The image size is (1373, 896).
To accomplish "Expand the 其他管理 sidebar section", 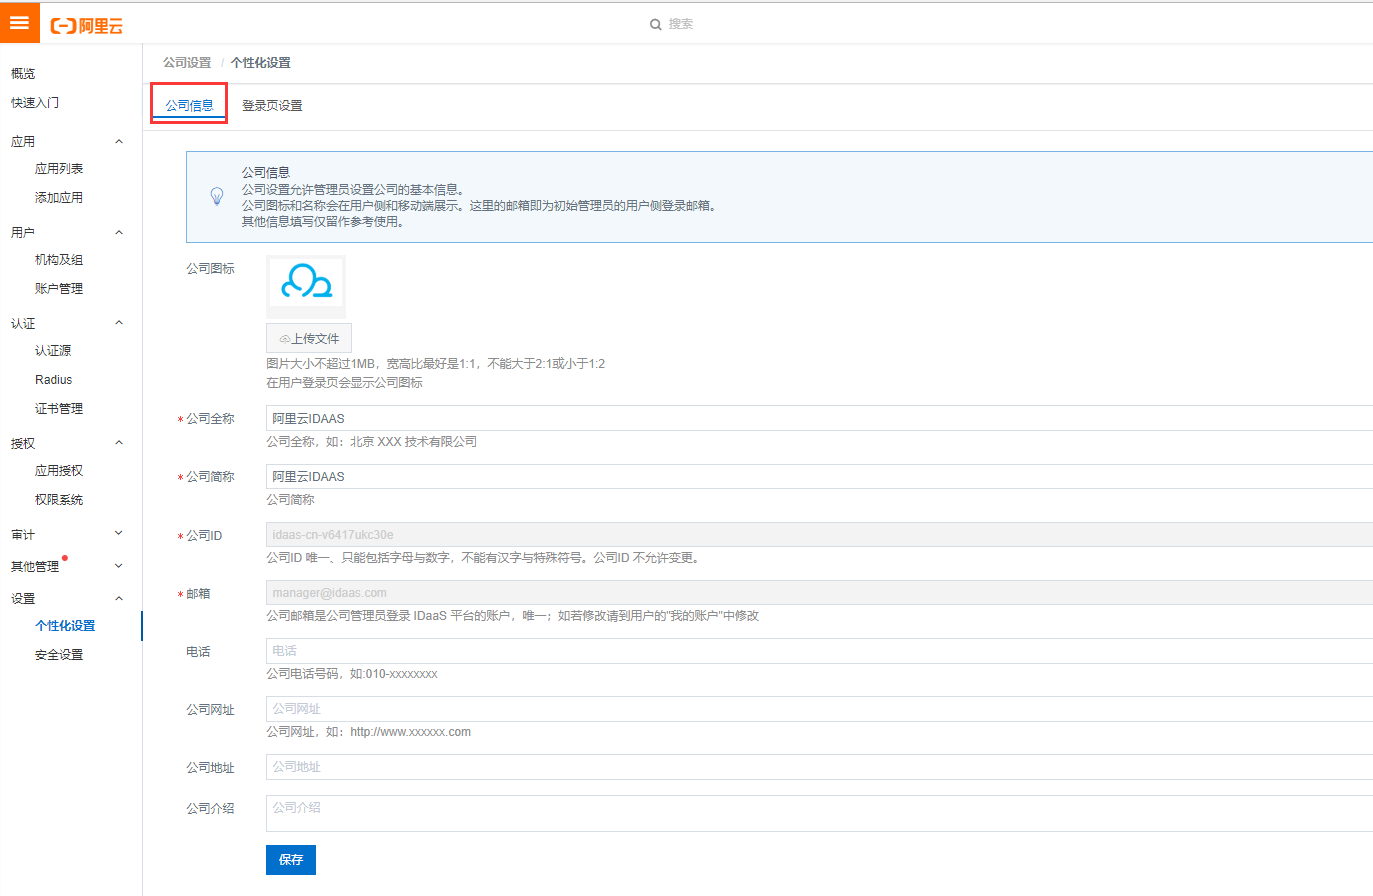I will point(119,566).
